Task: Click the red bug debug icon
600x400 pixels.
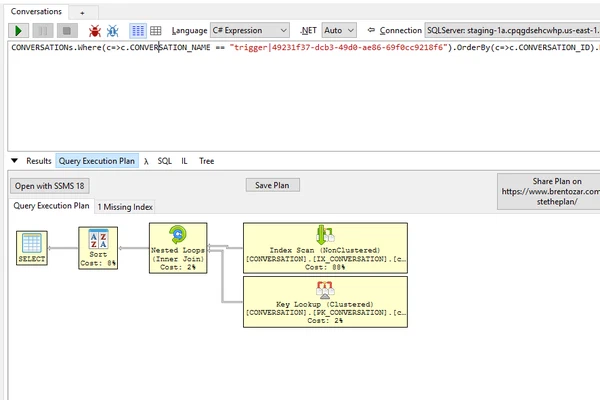Action: click(95, 31)
